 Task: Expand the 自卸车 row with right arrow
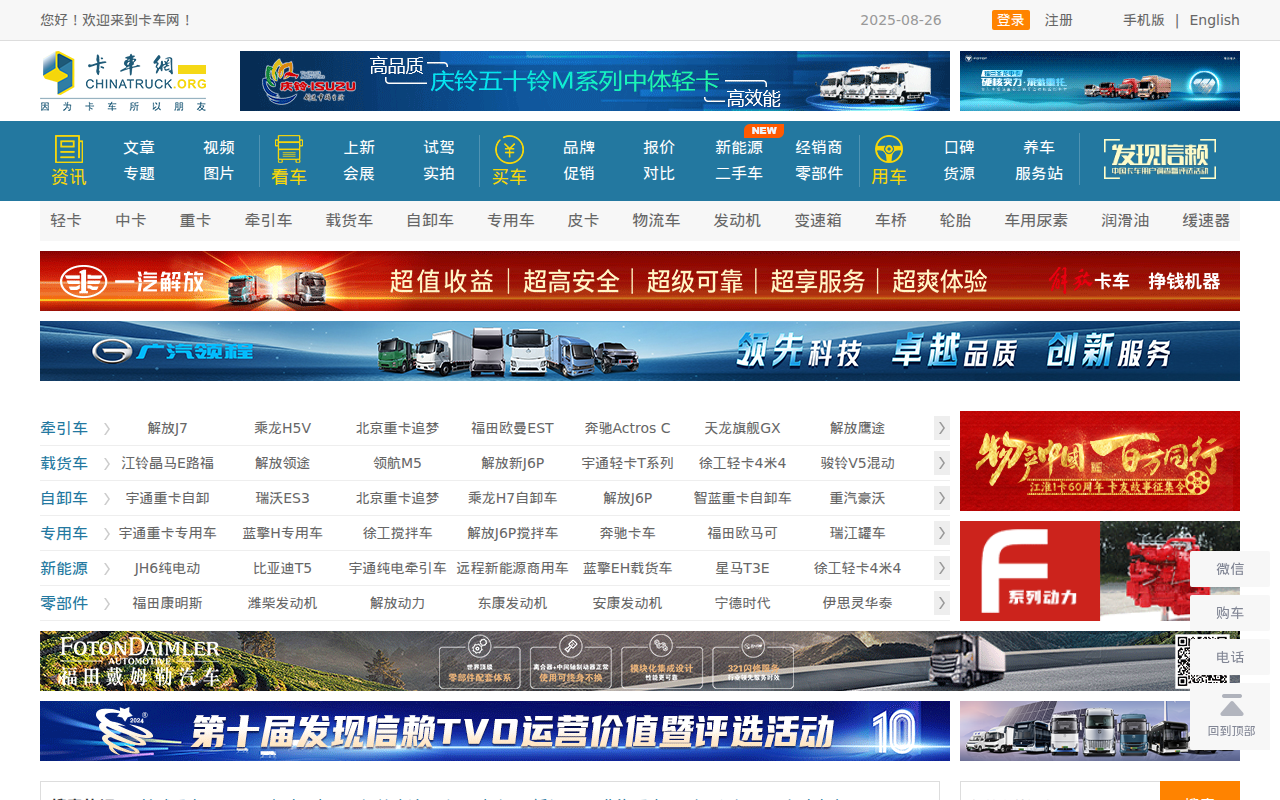coord(942,498)
